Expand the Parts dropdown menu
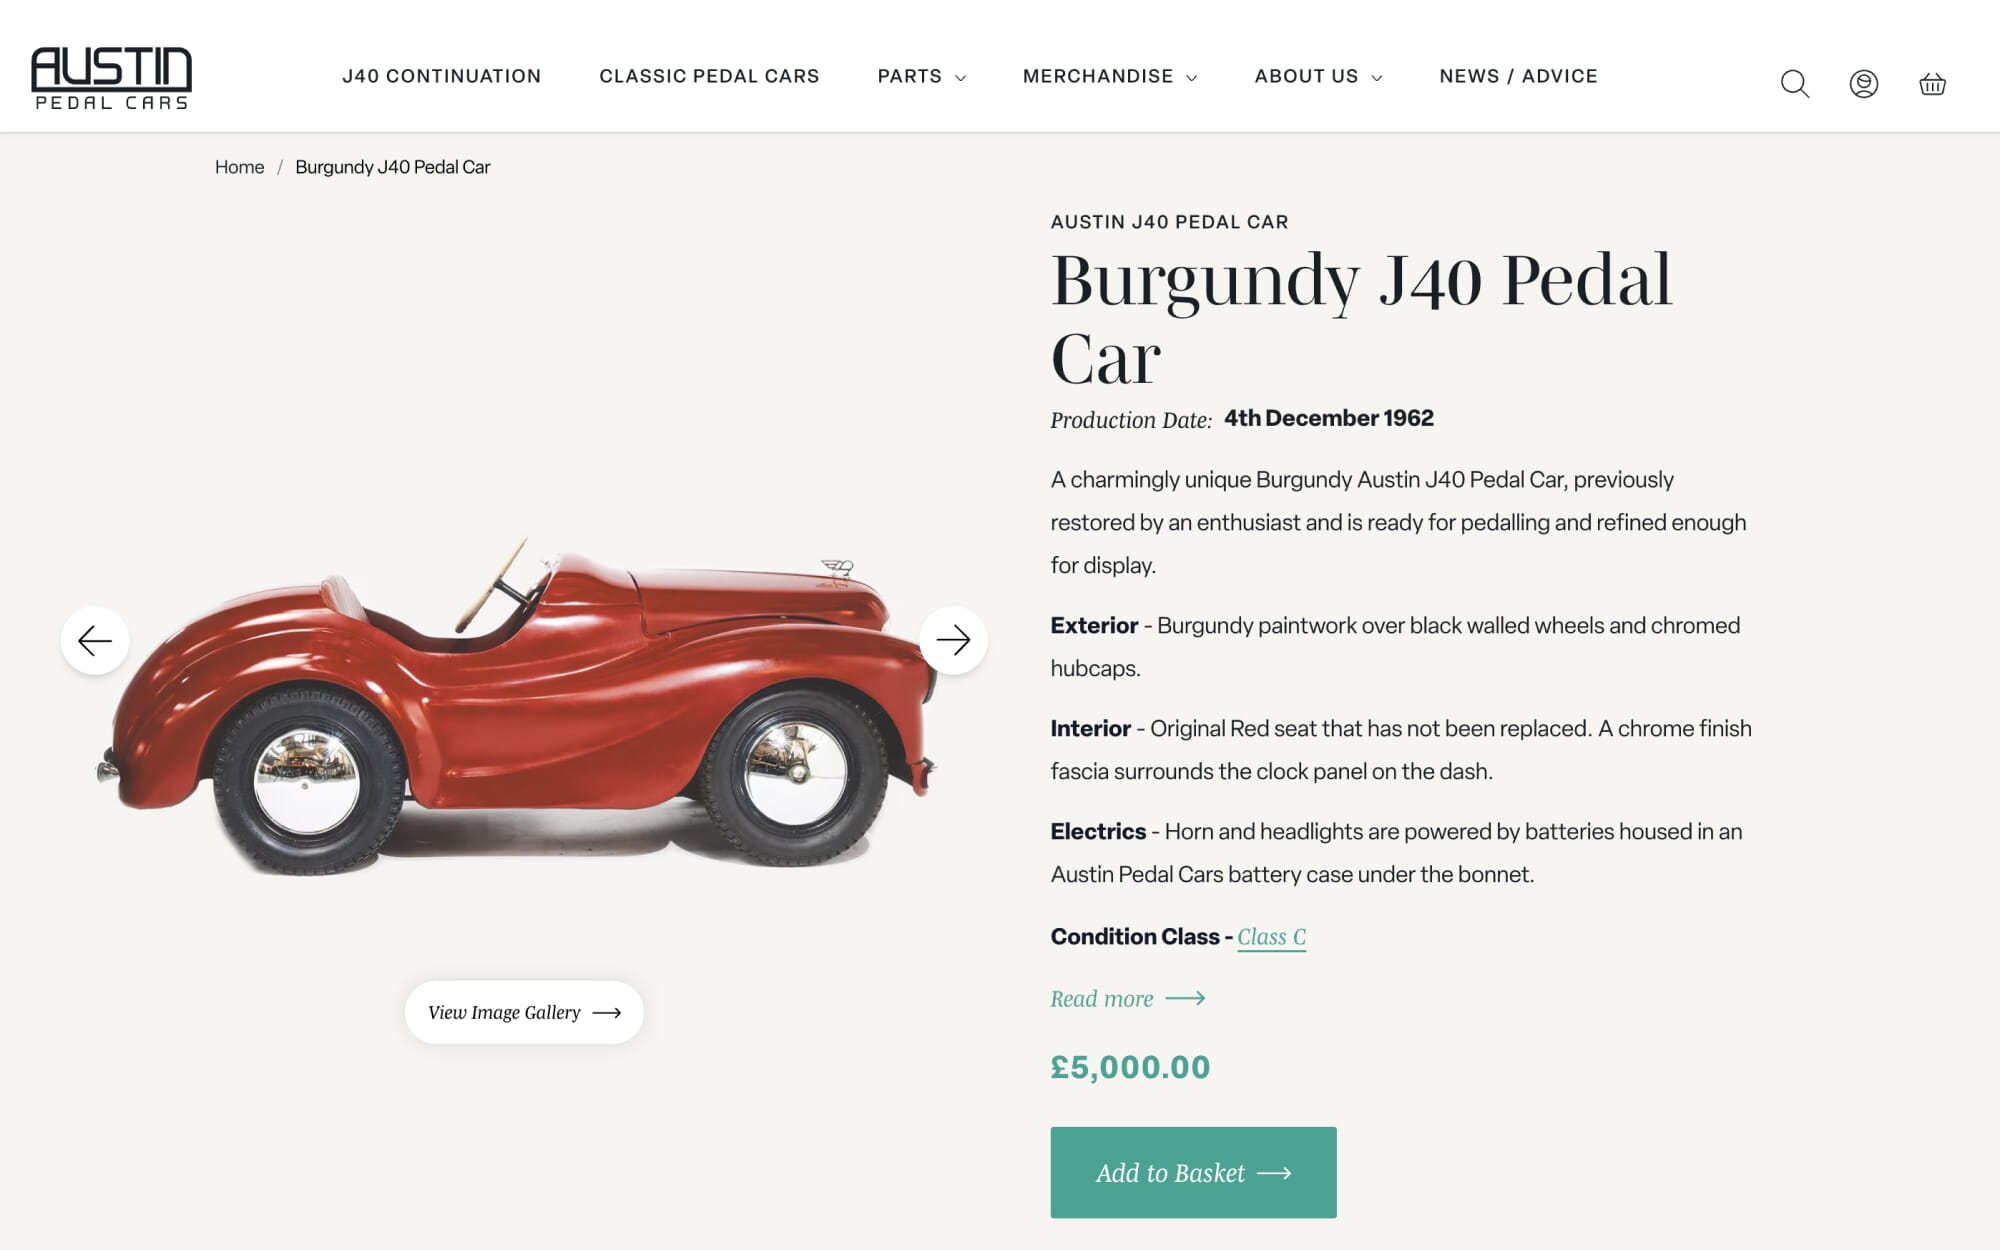Viewport: 2000px width, 1250px height. tap(921, 76)
